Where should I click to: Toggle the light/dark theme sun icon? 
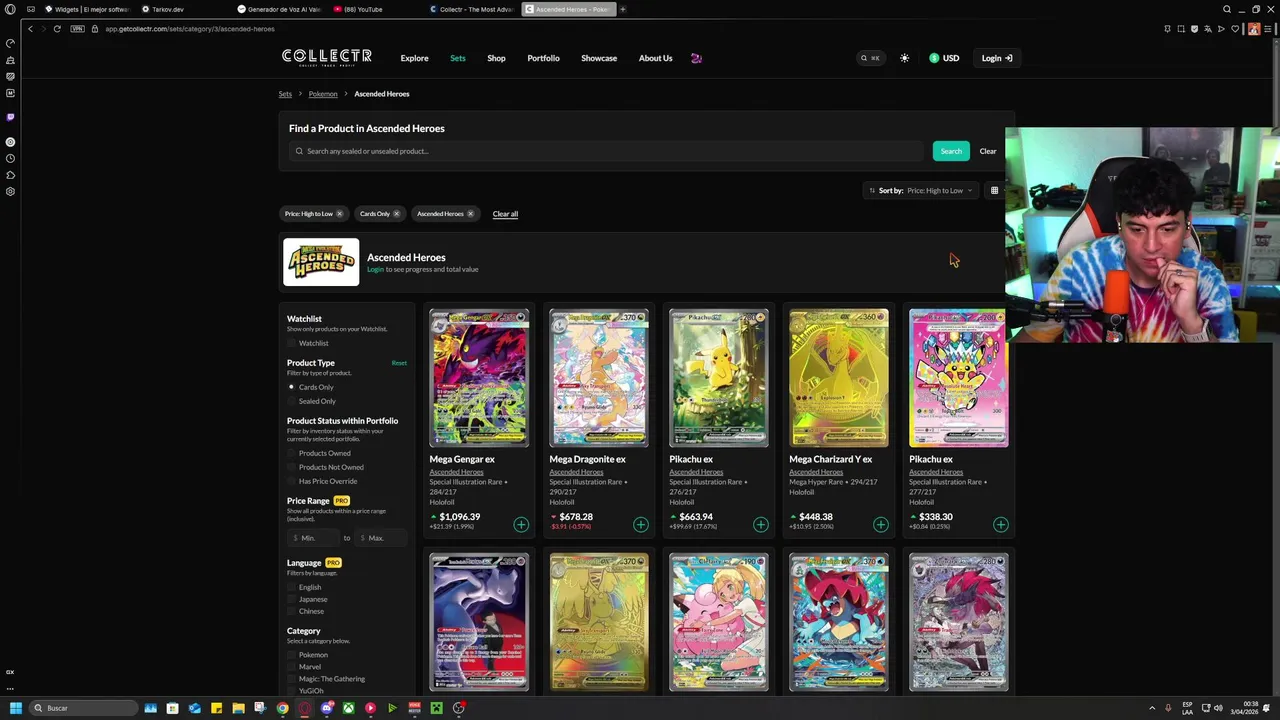pyautogui.click(x=904, y=58)
